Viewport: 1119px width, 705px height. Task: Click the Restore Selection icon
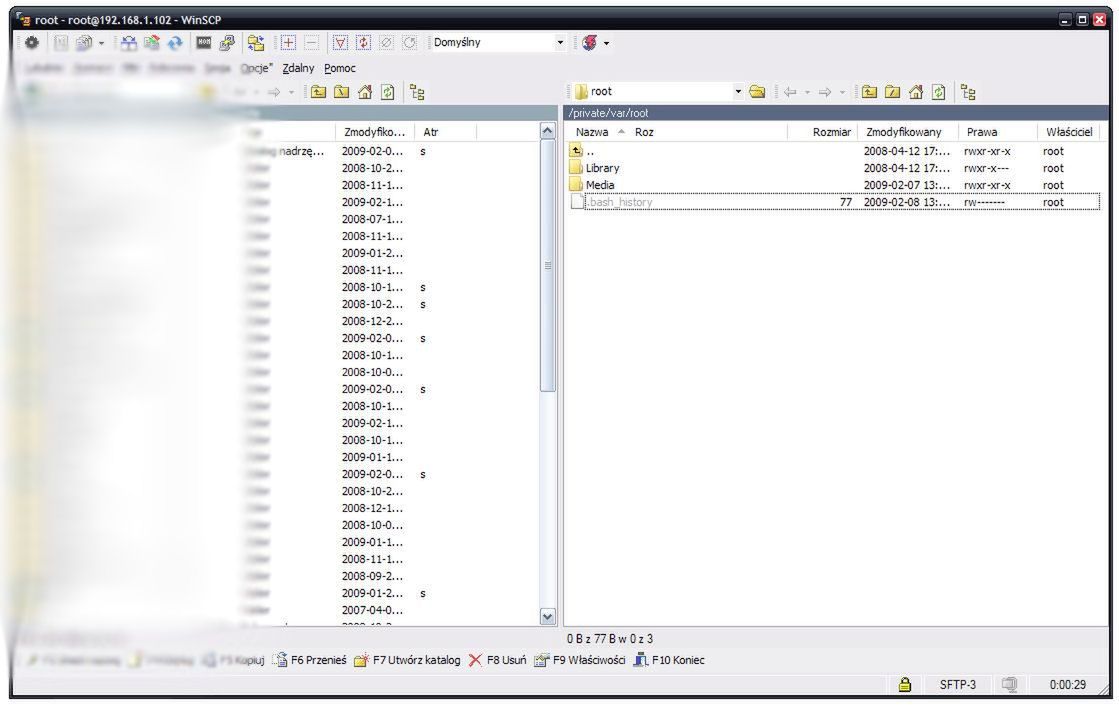[410, 43]
